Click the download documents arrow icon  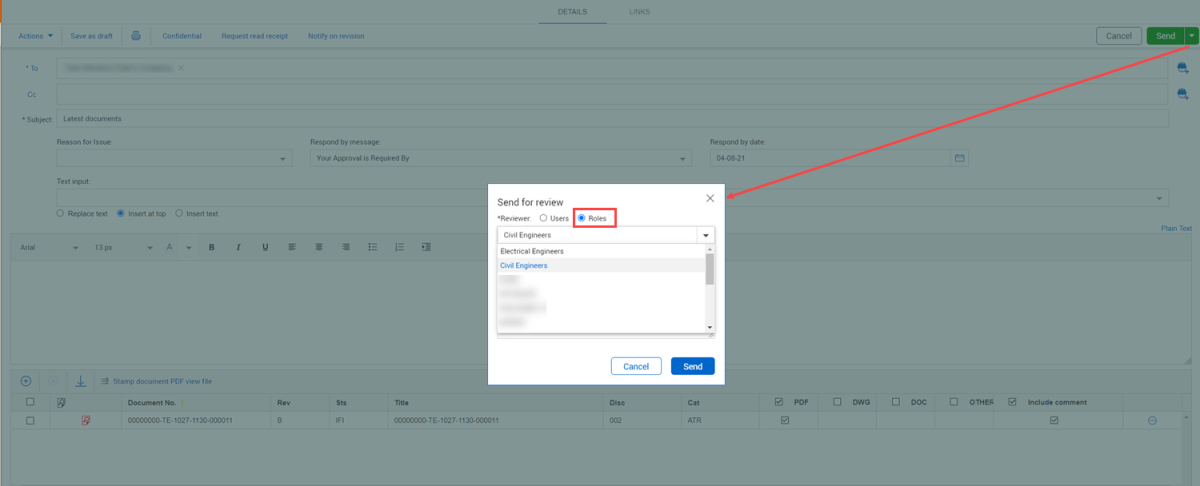80,381
